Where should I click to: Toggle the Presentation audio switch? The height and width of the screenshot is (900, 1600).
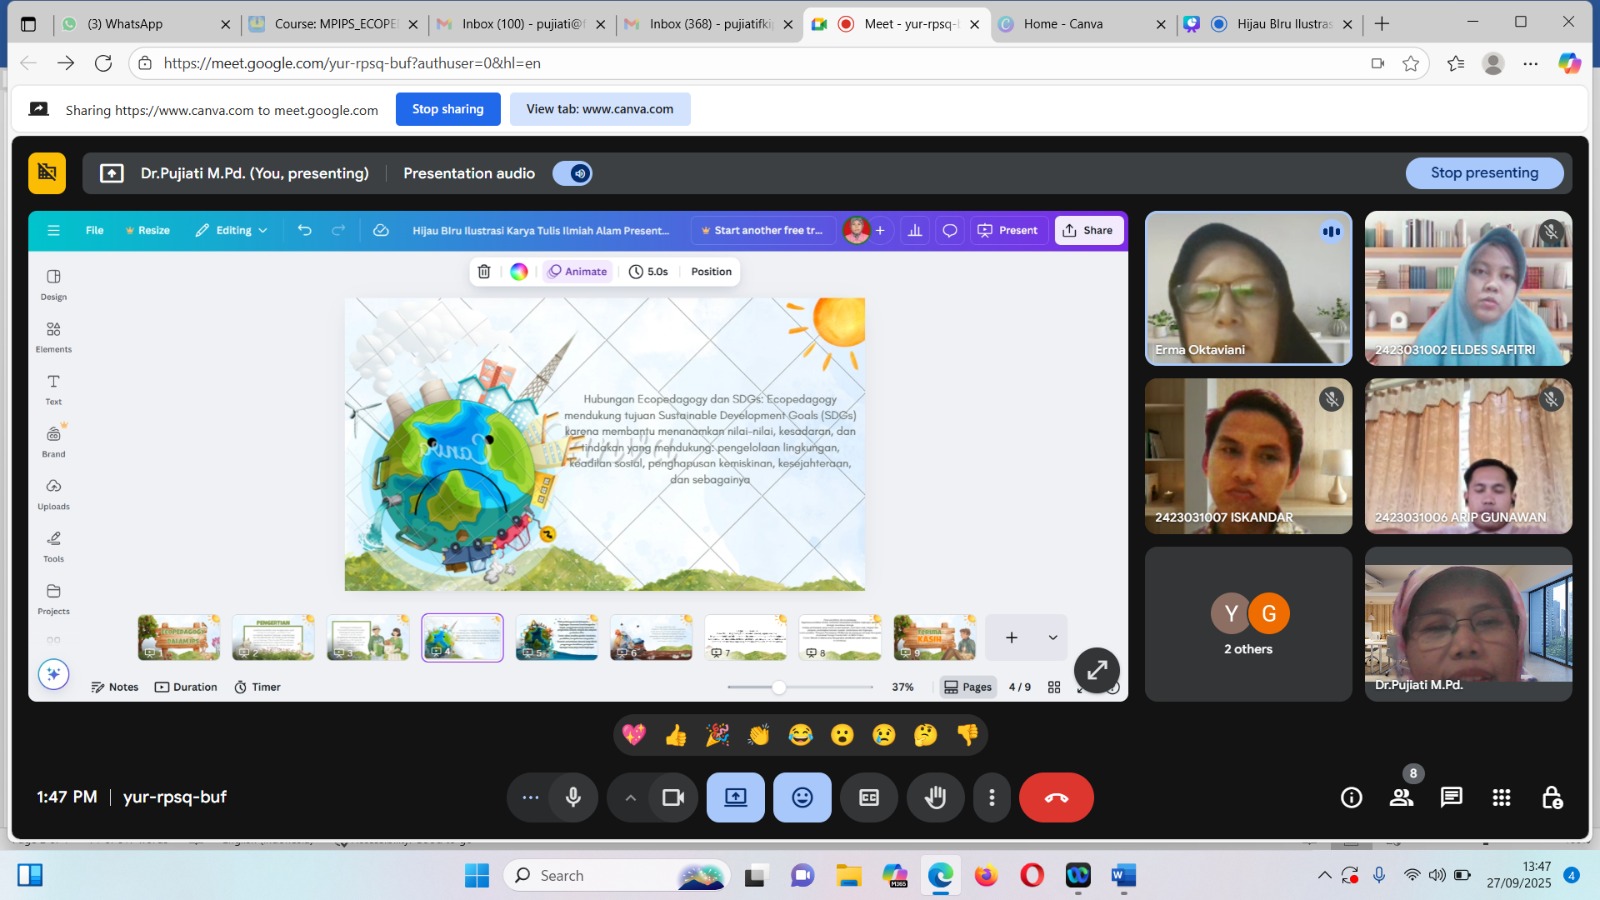point(572,174)
